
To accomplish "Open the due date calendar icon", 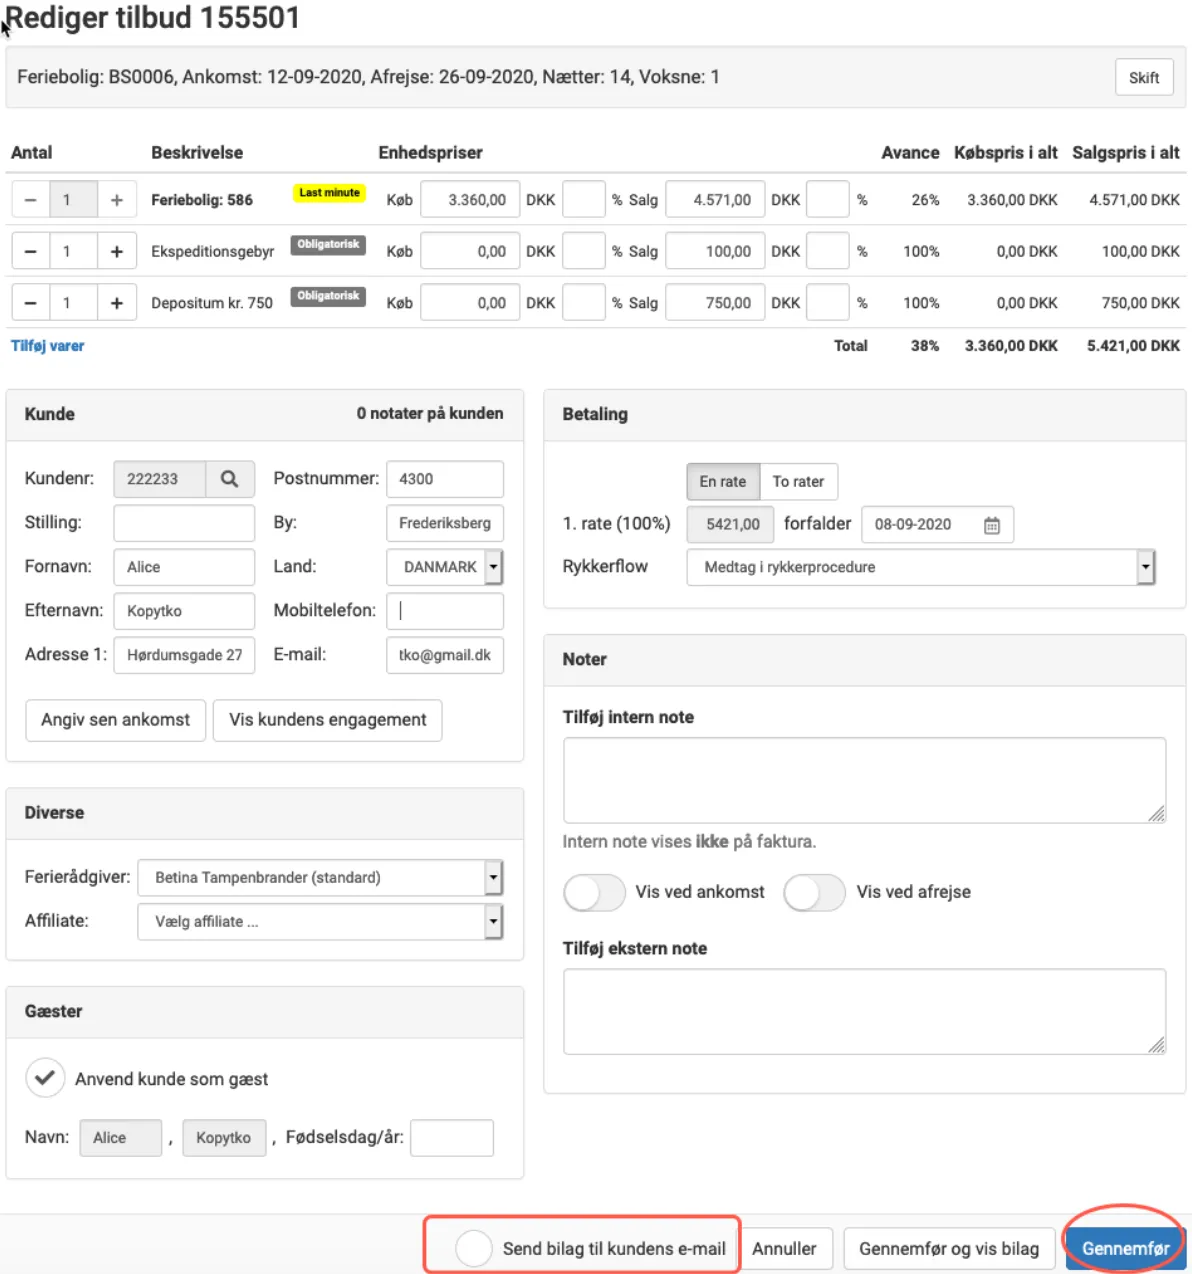I will pyautogui.click(x=991, y=525).
